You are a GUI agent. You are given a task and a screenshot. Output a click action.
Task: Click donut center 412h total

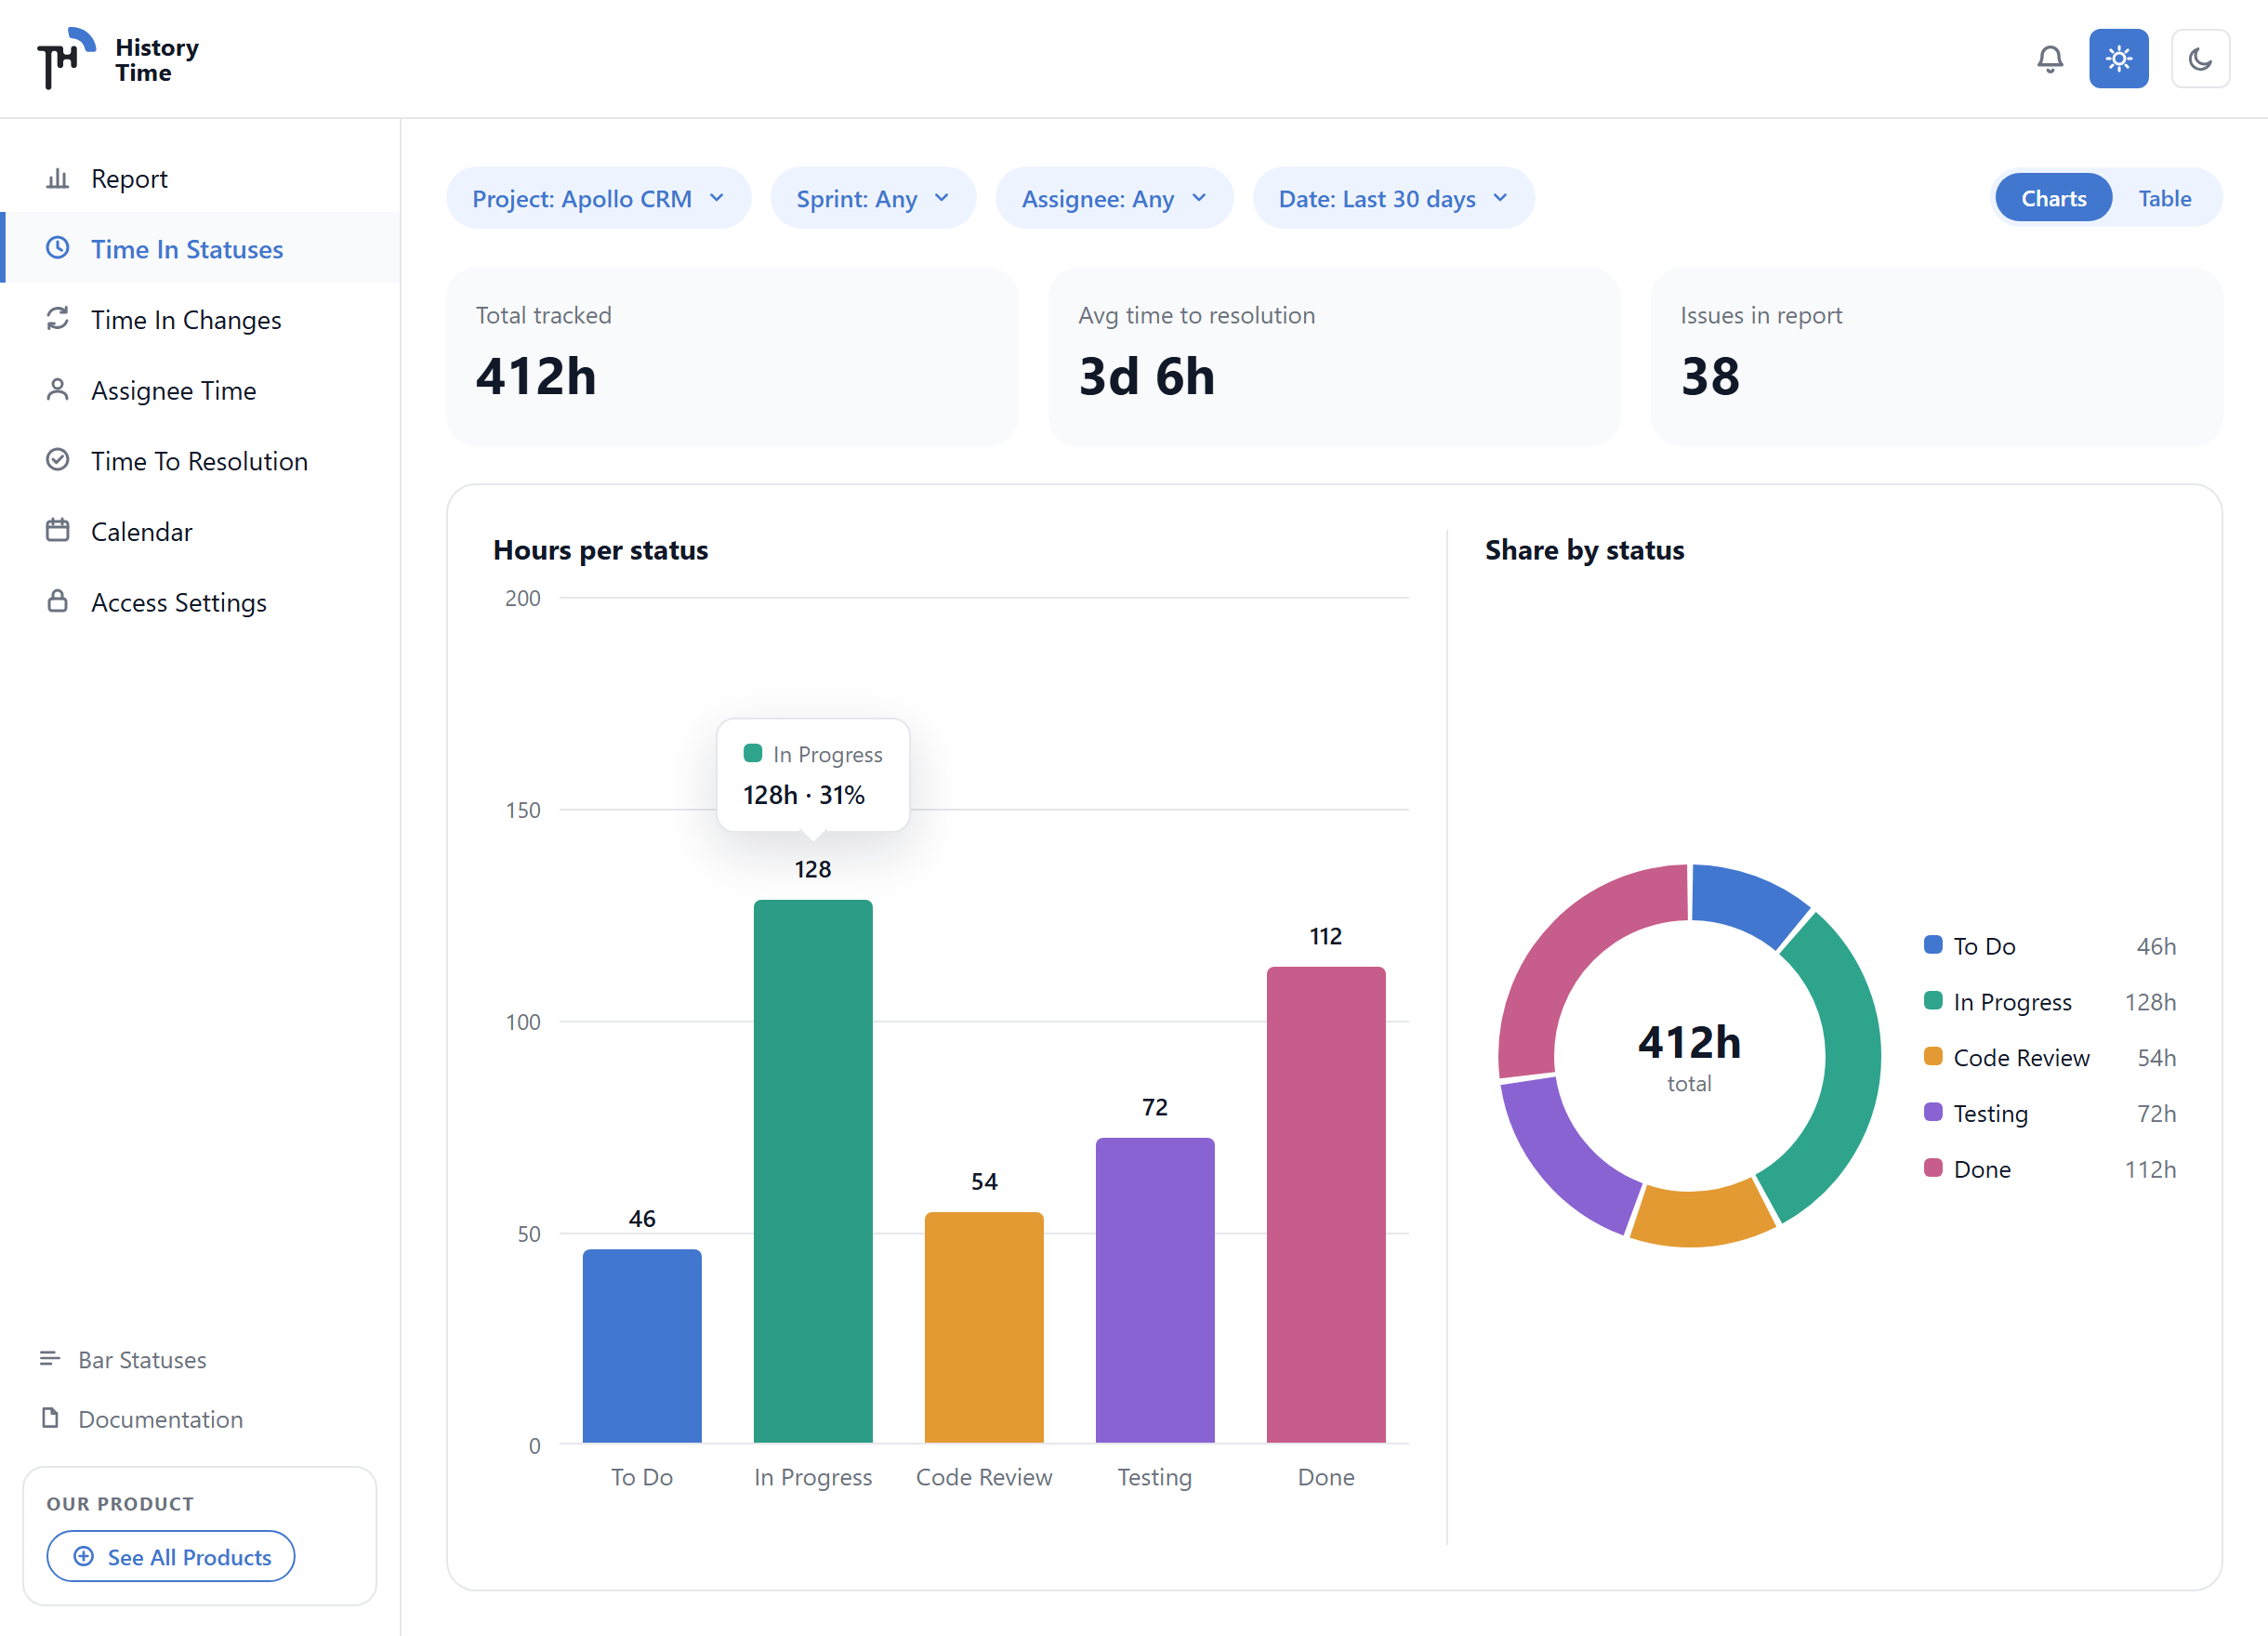point(1689,1056)
